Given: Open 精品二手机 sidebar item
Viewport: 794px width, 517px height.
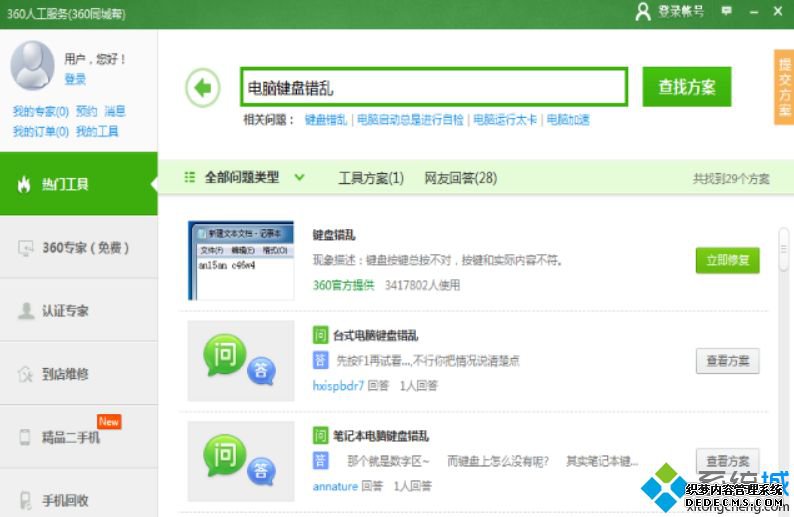Looking at the screenshot, I should (x=78, y=437).
